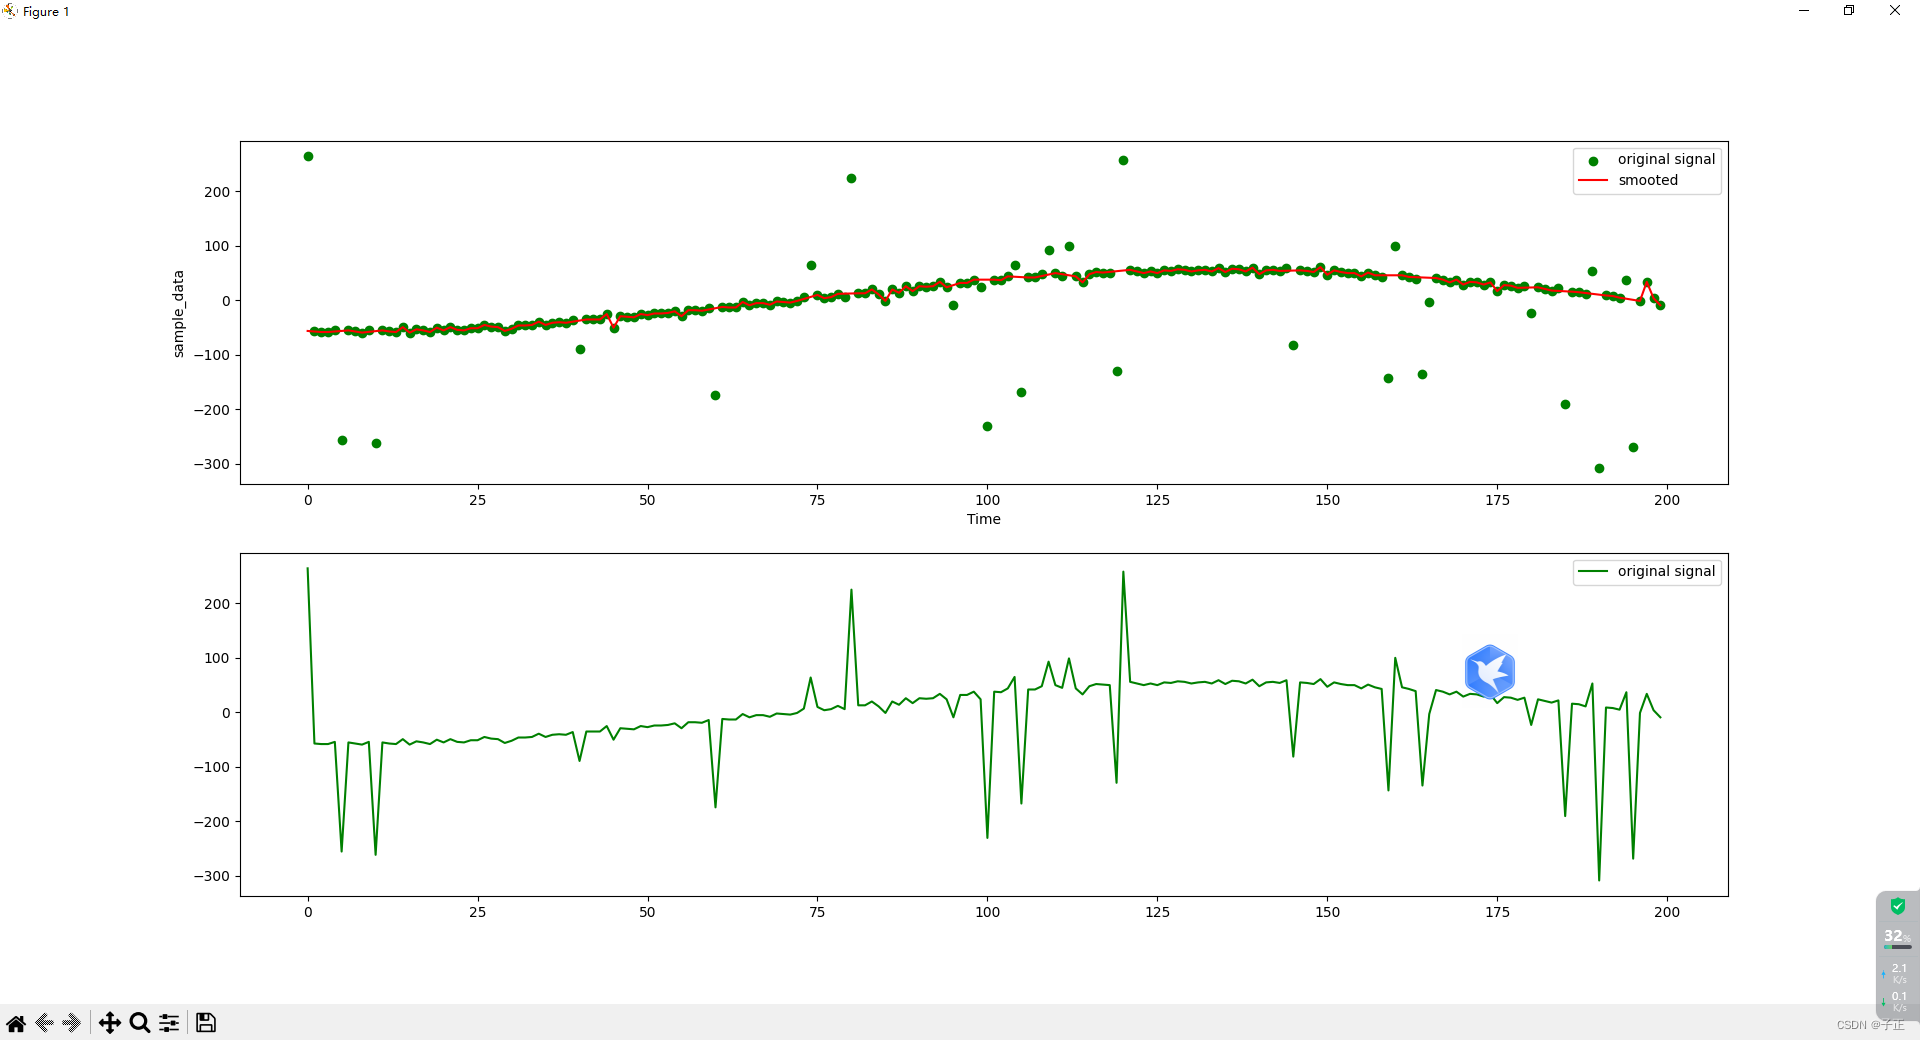Image resolution: width=1920 pixels, height=1040 pixels.
Task: Reset the view with the Home icon
Action: tap(16, 1023)
